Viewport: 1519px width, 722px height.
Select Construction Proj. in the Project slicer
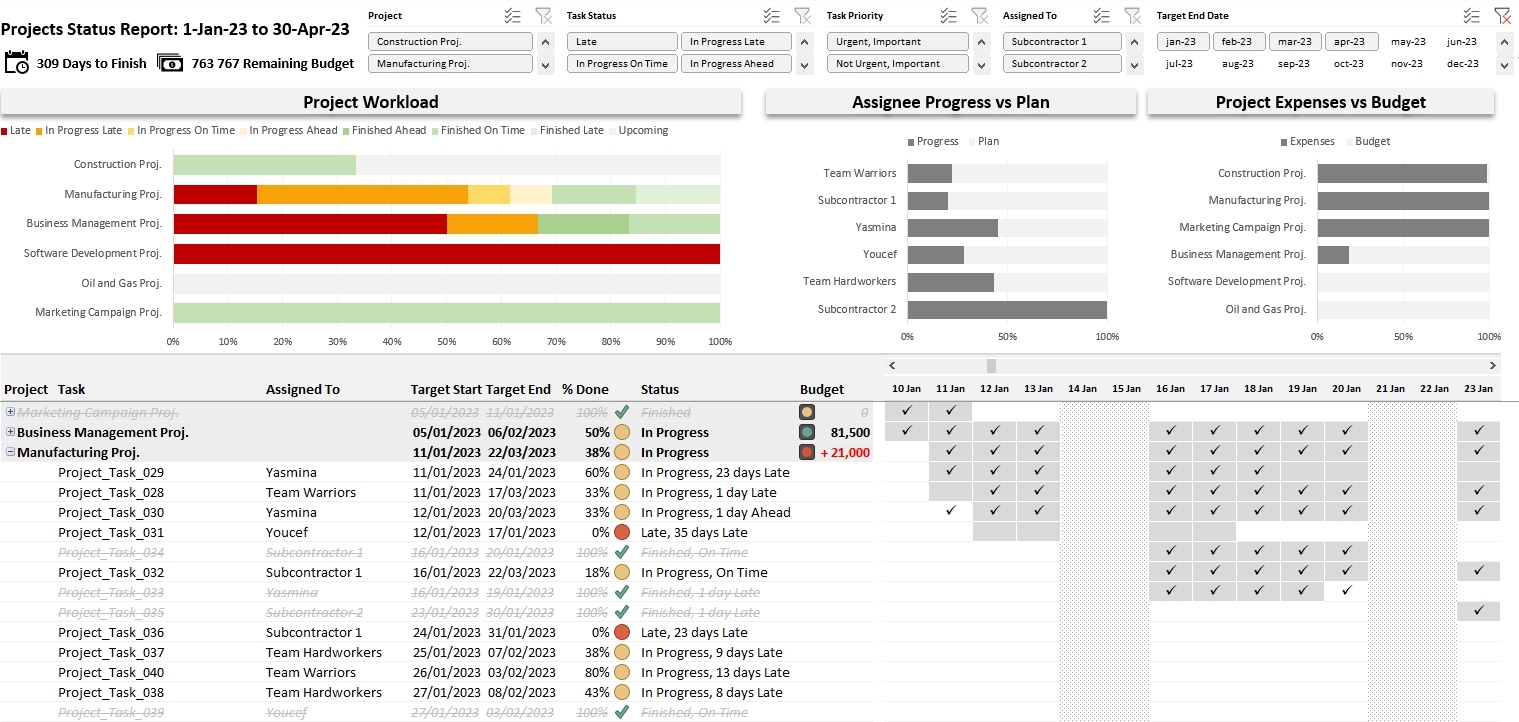[x=451, y=41]
